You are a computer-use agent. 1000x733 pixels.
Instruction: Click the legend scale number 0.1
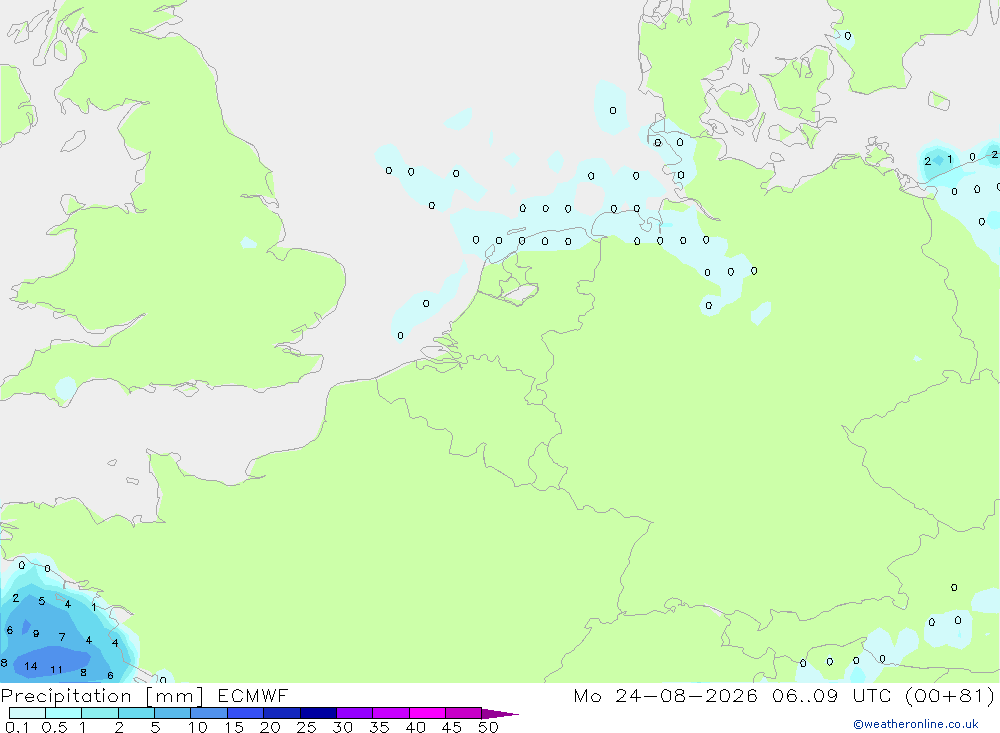[17, 727]
